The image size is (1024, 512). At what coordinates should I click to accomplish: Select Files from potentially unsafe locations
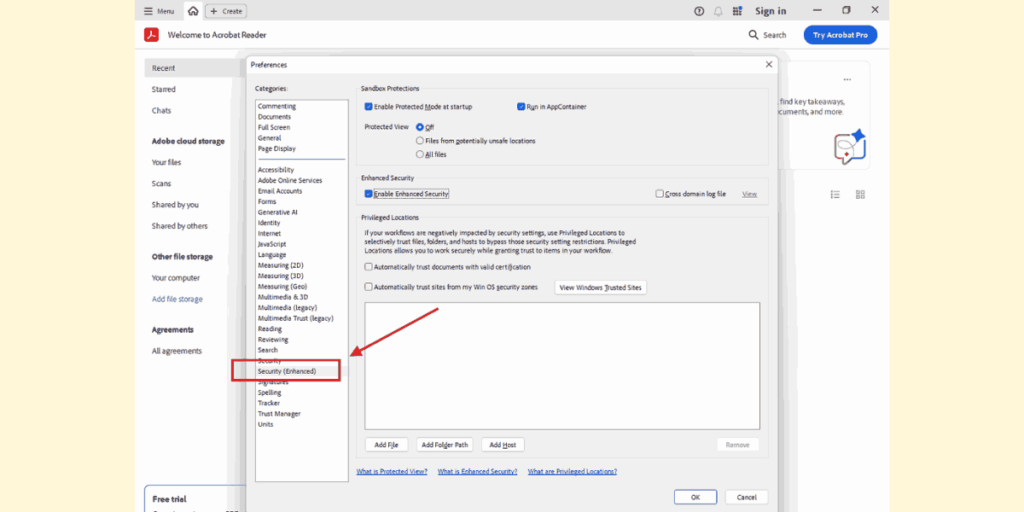pos(420,140)
